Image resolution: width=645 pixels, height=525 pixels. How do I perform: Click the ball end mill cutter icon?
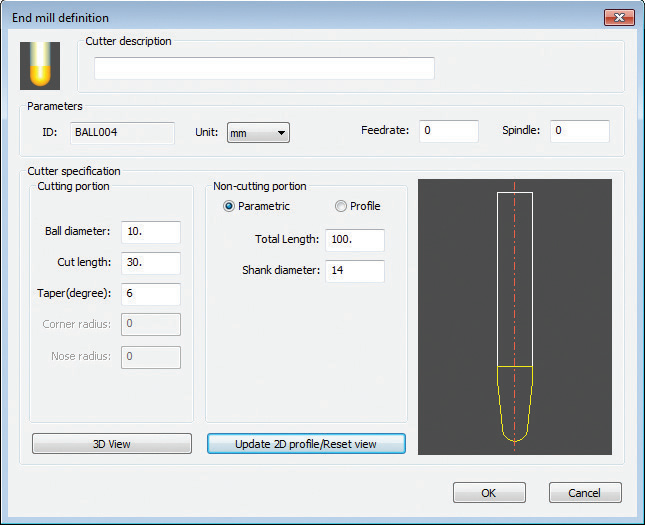coord(40,66)
